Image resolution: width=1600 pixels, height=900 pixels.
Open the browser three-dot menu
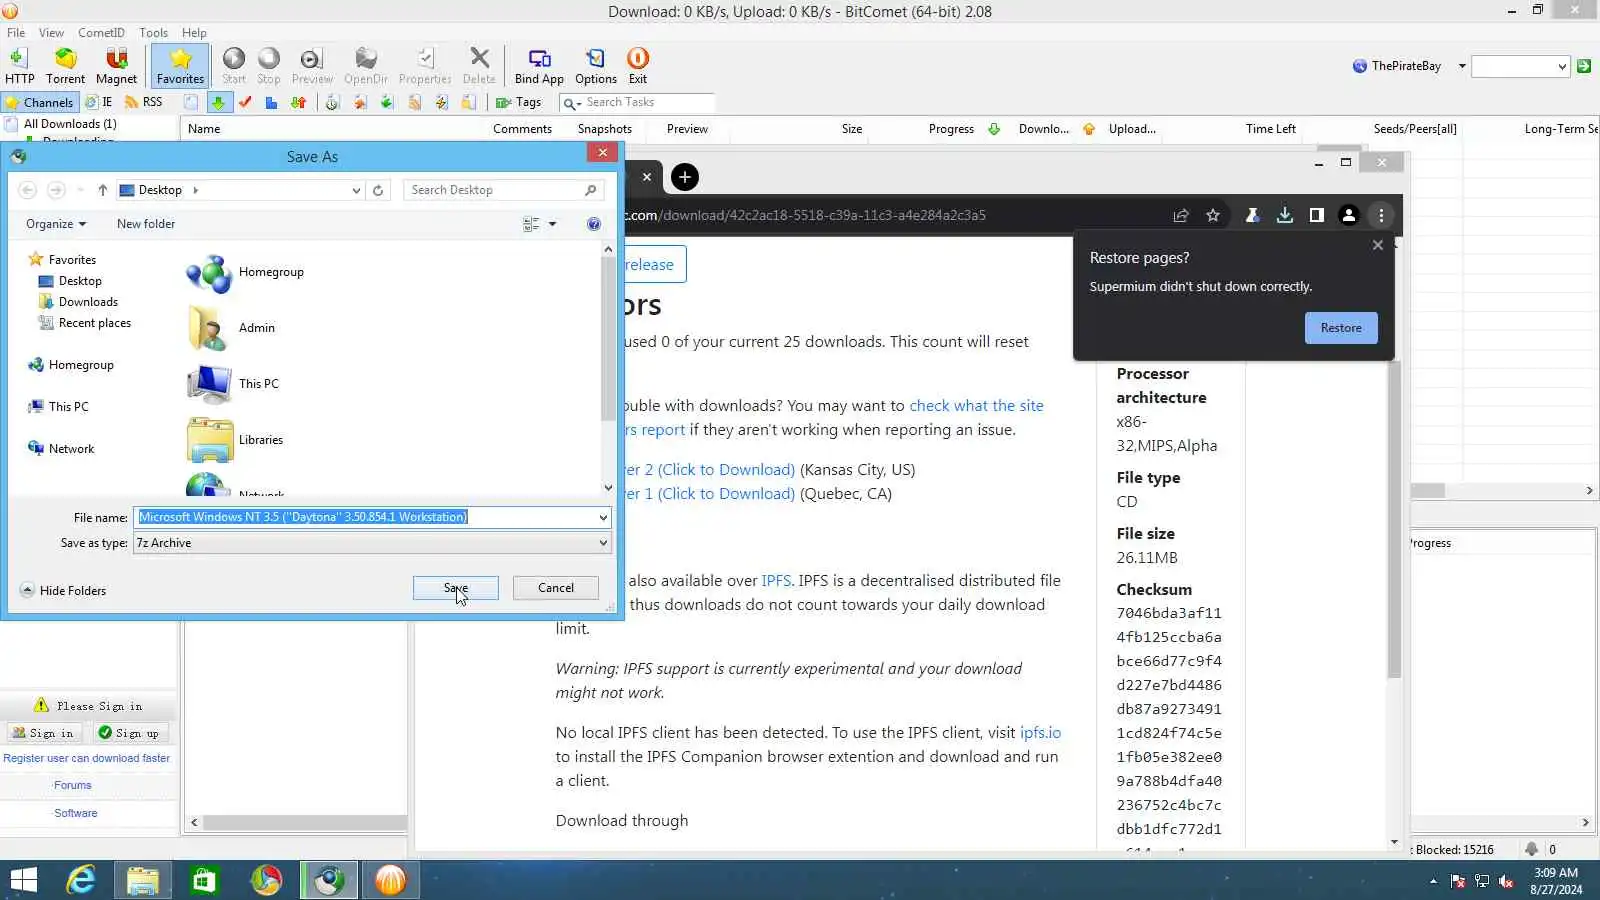(x=1381, y=215)
